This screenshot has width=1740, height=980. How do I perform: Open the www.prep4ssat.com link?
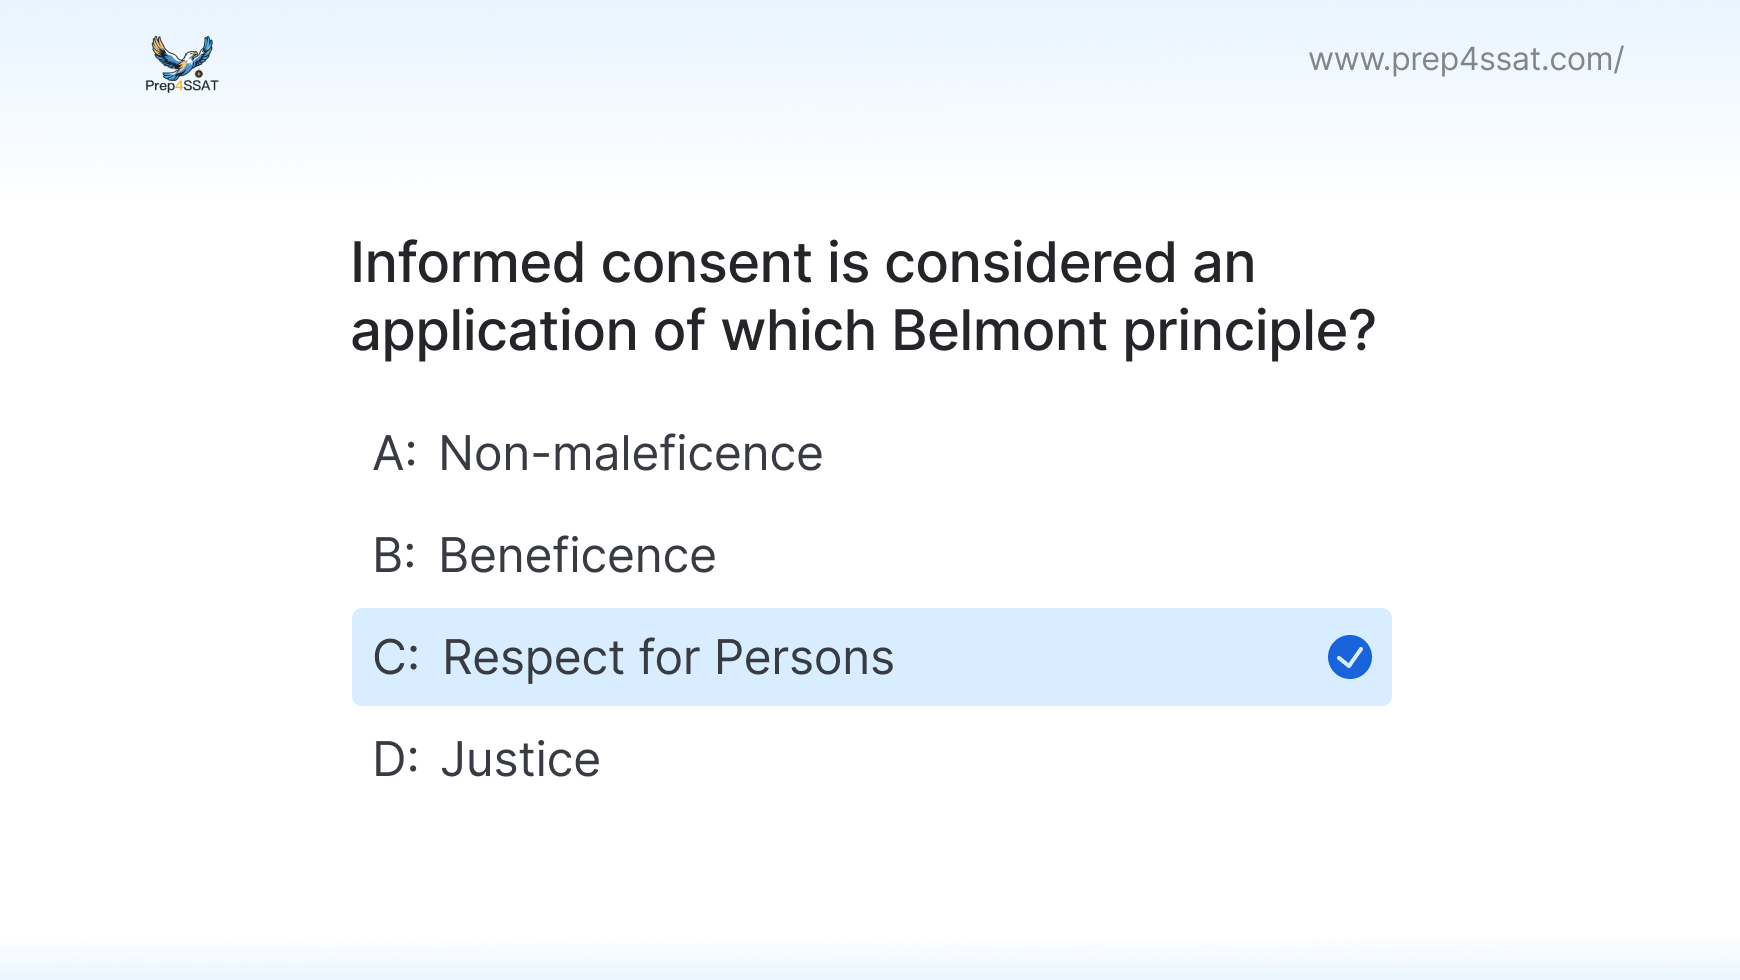pos(1465,59)
